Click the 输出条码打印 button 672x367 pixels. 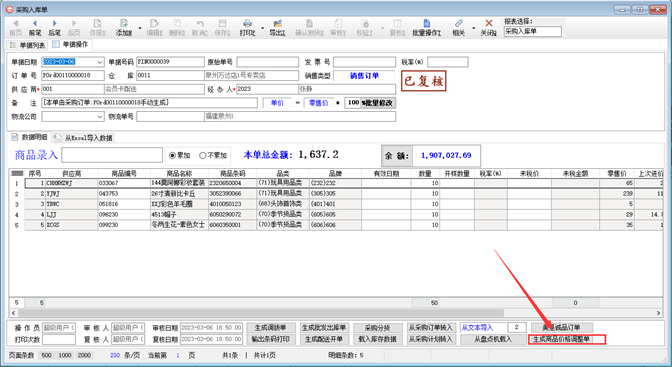click(270, 340)
